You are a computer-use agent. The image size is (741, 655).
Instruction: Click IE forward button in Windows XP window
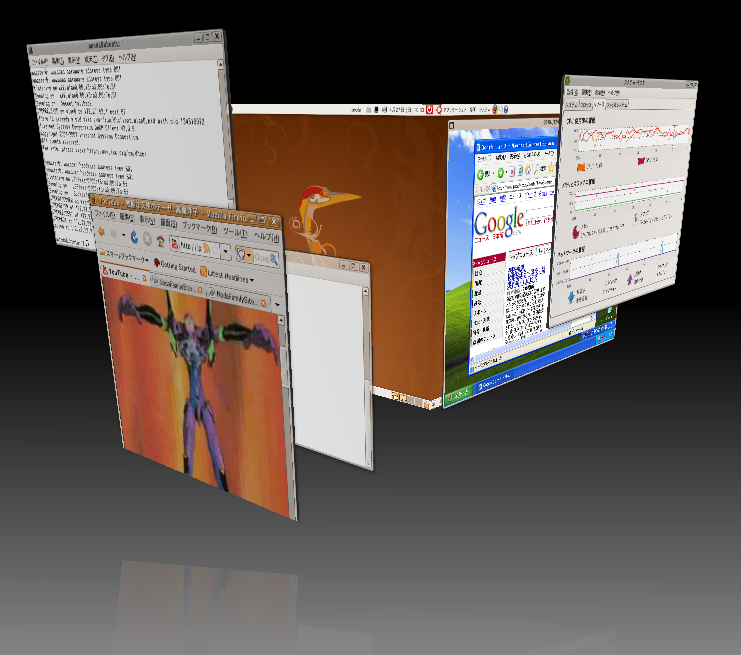pyautogui.click(x=500, y=172)
